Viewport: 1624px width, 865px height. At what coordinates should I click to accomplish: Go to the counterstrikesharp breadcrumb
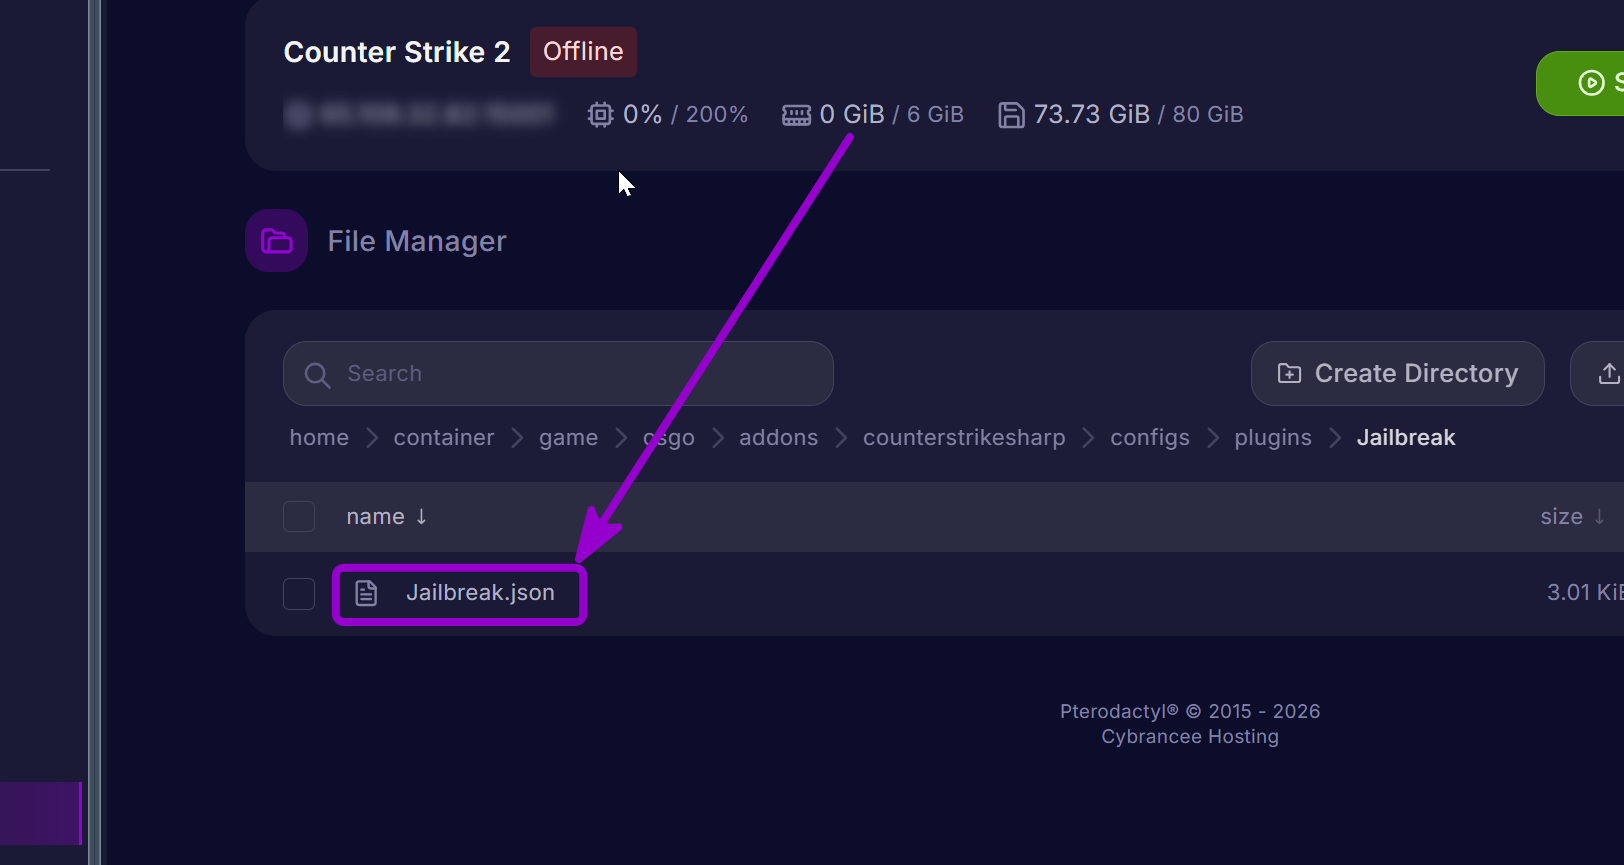pos(964,438)
